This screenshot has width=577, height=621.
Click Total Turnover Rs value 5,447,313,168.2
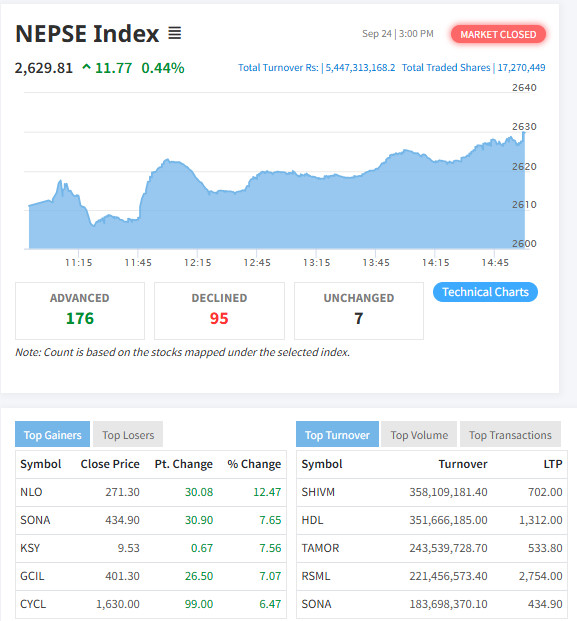[360, 68]
